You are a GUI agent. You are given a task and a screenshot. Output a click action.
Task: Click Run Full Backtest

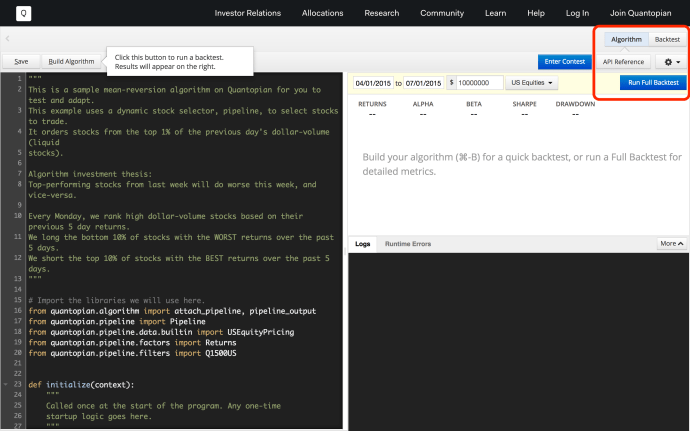pos(653,83)
